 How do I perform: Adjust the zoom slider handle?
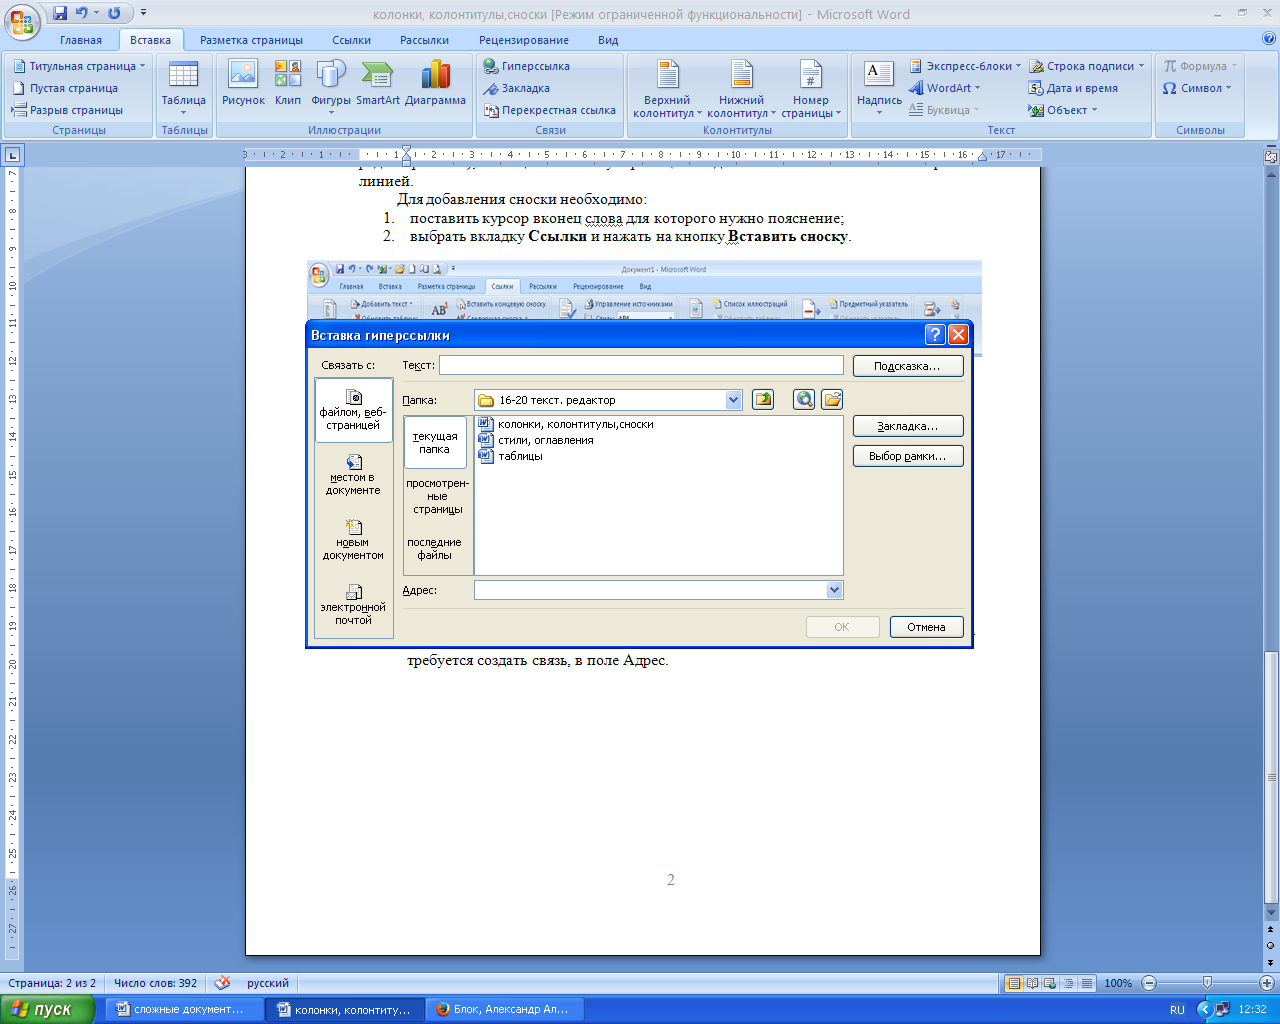1207,983
